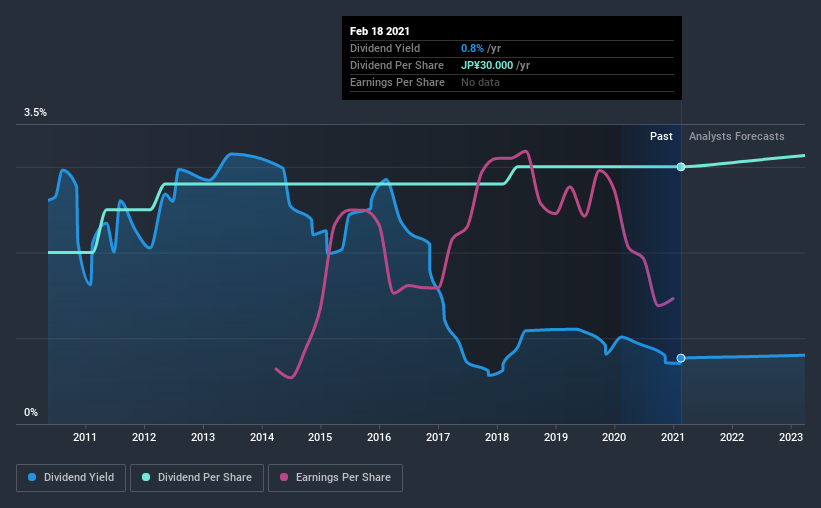Select the teal data point marker on Dividend Per Share line
Screen dimensions: 821x508
click(681, 167)
